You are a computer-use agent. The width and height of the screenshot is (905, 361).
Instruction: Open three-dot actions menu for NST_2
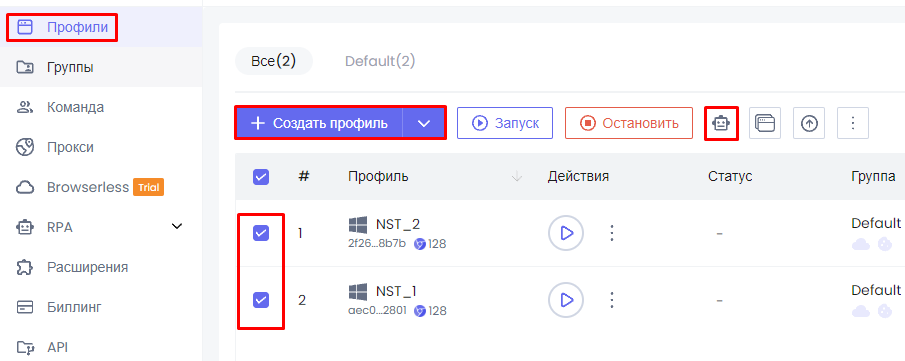coord(612,233)
